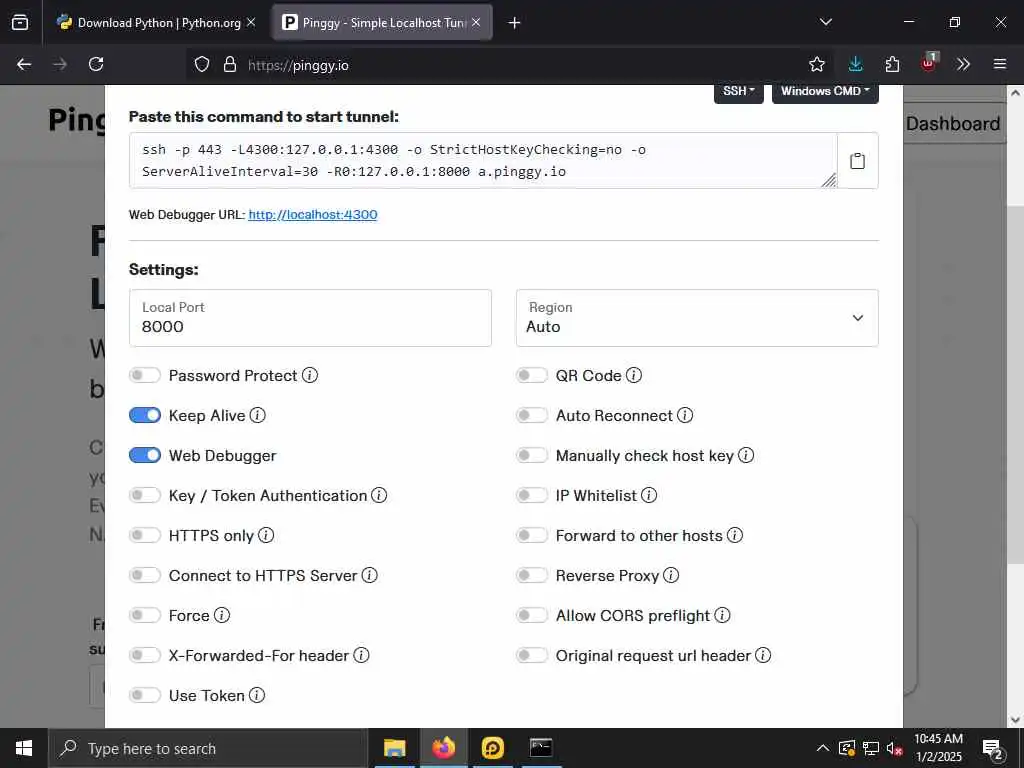Viewport: 1024px width, 768px height.
Task: Go back to previous page
Action: coord(24,64)
